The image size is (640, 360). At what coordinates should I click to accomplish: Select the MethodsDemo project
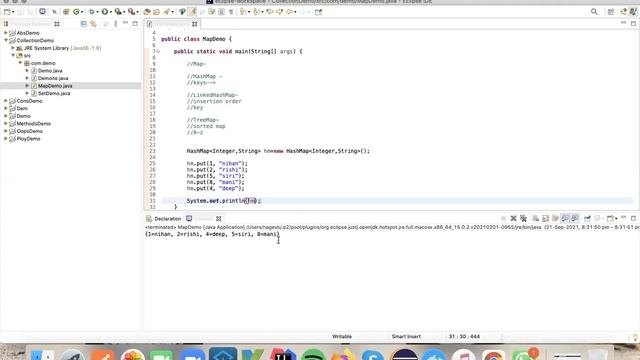[34, 124]
